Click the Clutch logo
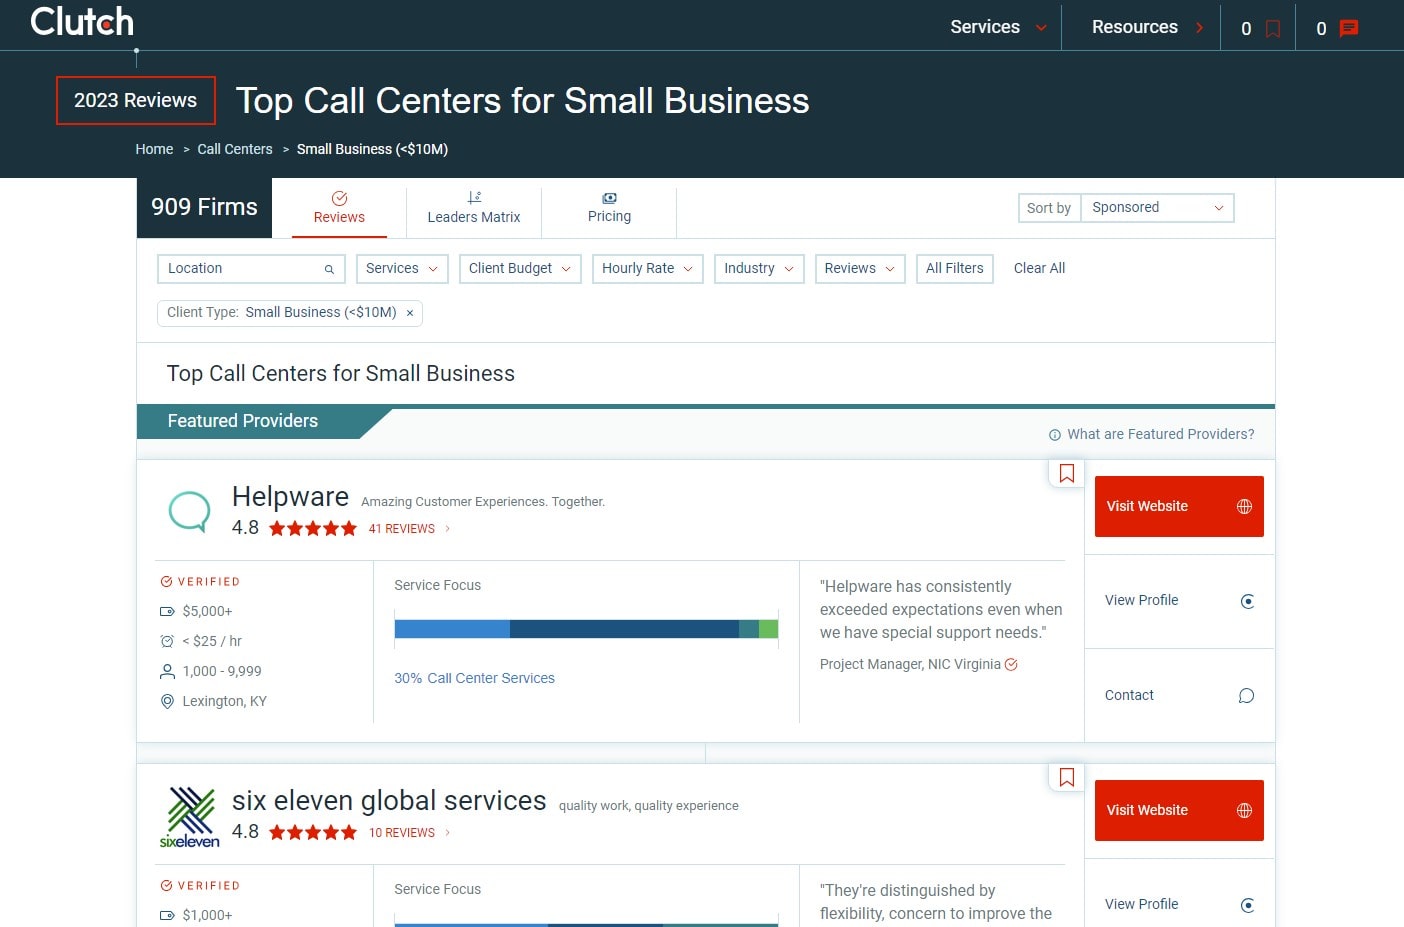This screenshot has width=1404, height=927. coord(82,22)
